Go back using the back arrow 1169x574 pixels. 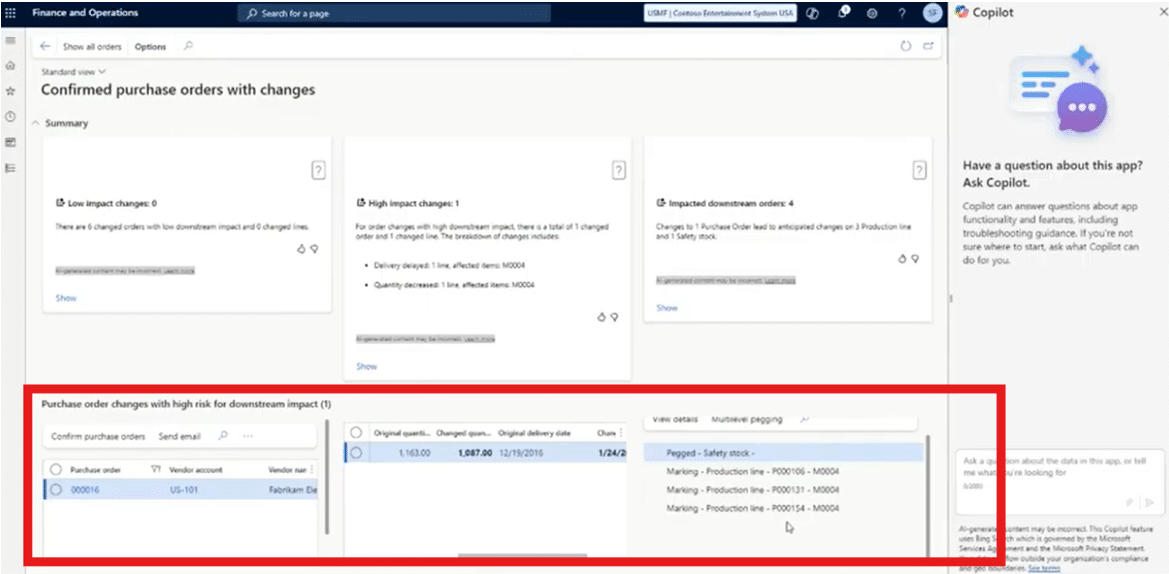point(45,46)
